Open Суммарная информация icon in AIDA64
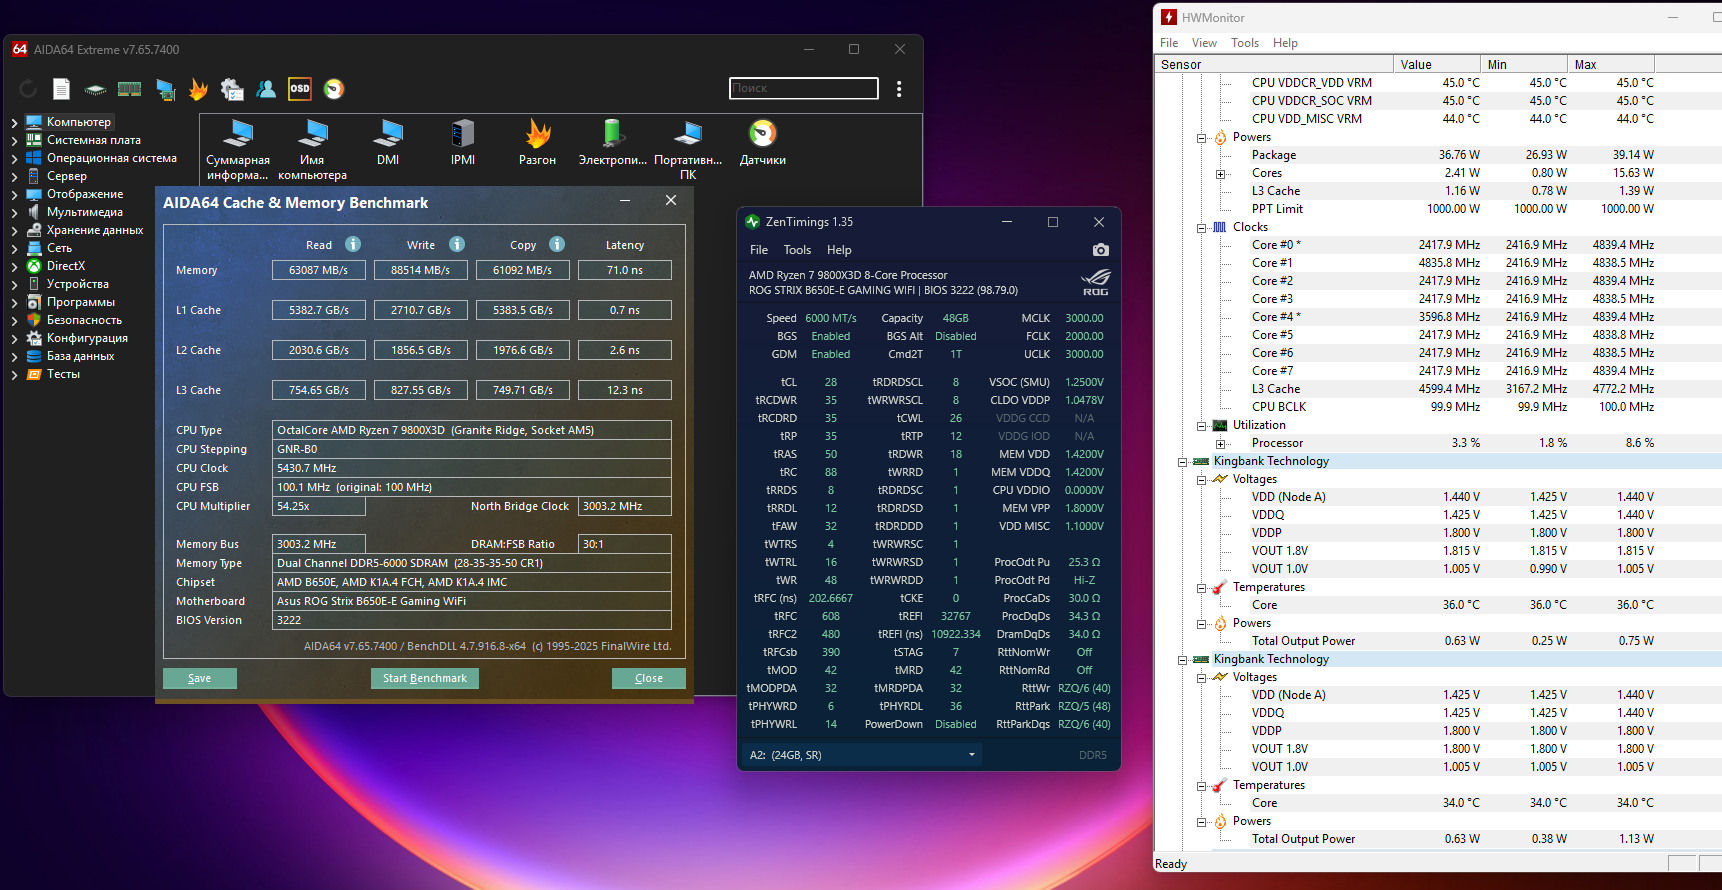Viewport: 1722px width, 890px height. point(238,150)
